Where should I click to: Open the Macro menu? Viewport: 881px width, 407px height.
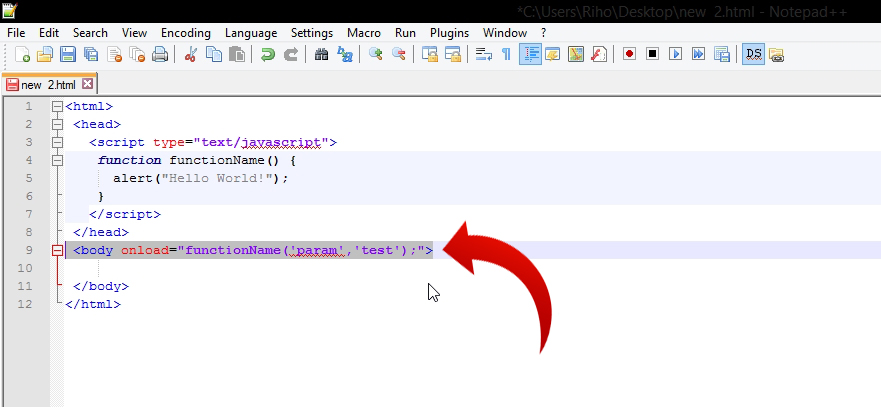tap(364, 33)
